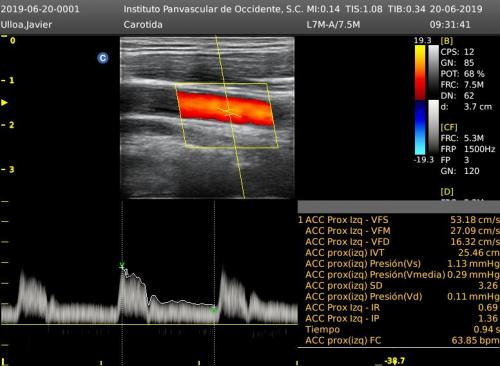Image resolution: width=500 pixels, height=366 pixels.
Task: Click the yellow focus depth arrow
Action: pyautogui.click(x=4, y=103)
